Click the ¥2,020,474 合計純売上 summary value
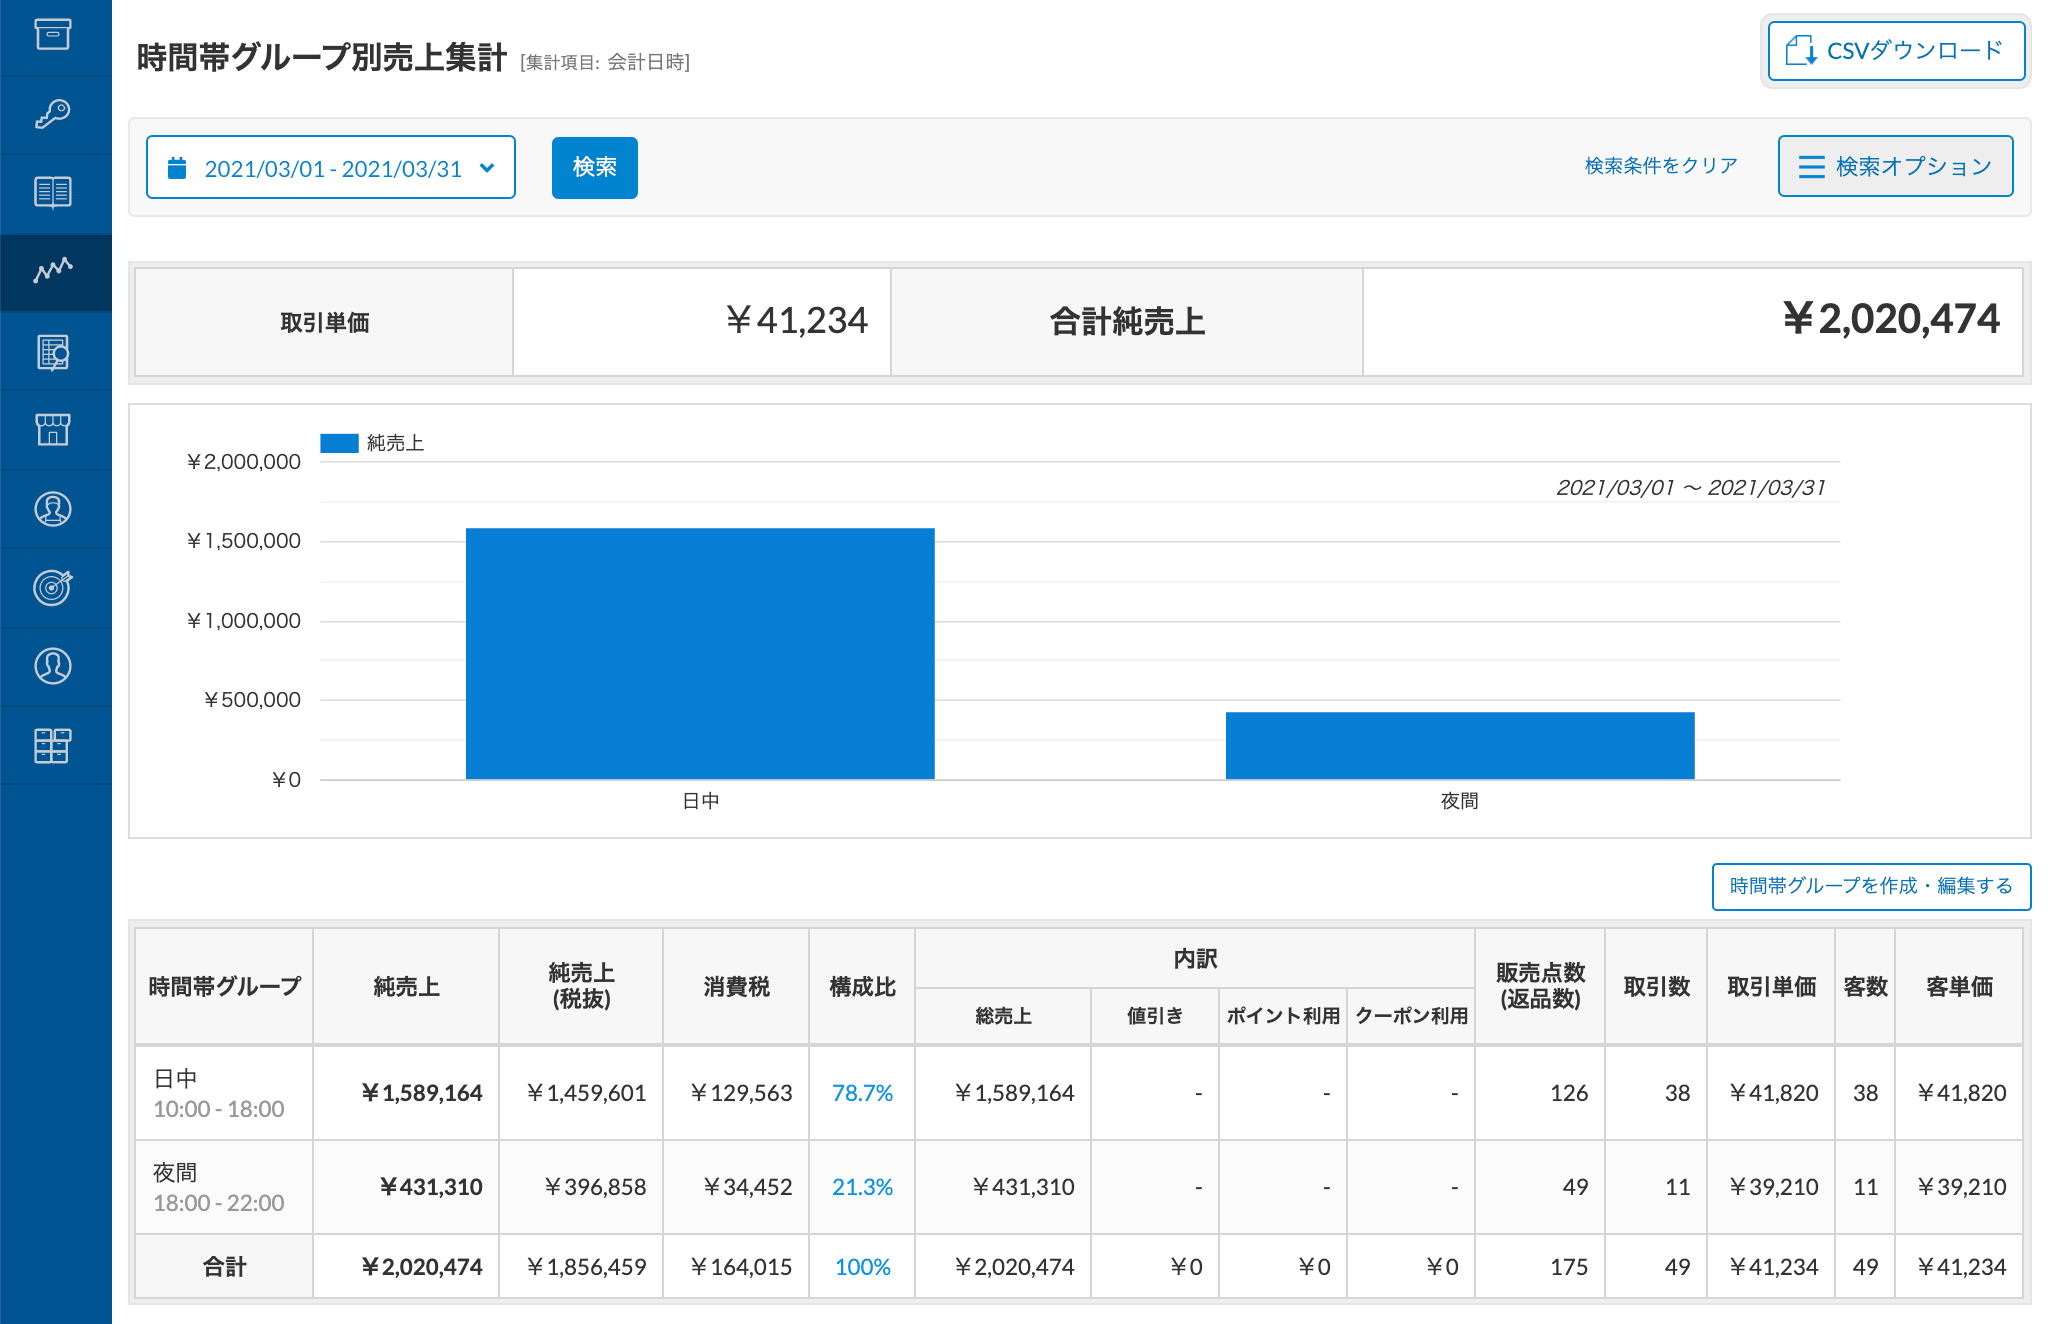 click(1890, 319)
